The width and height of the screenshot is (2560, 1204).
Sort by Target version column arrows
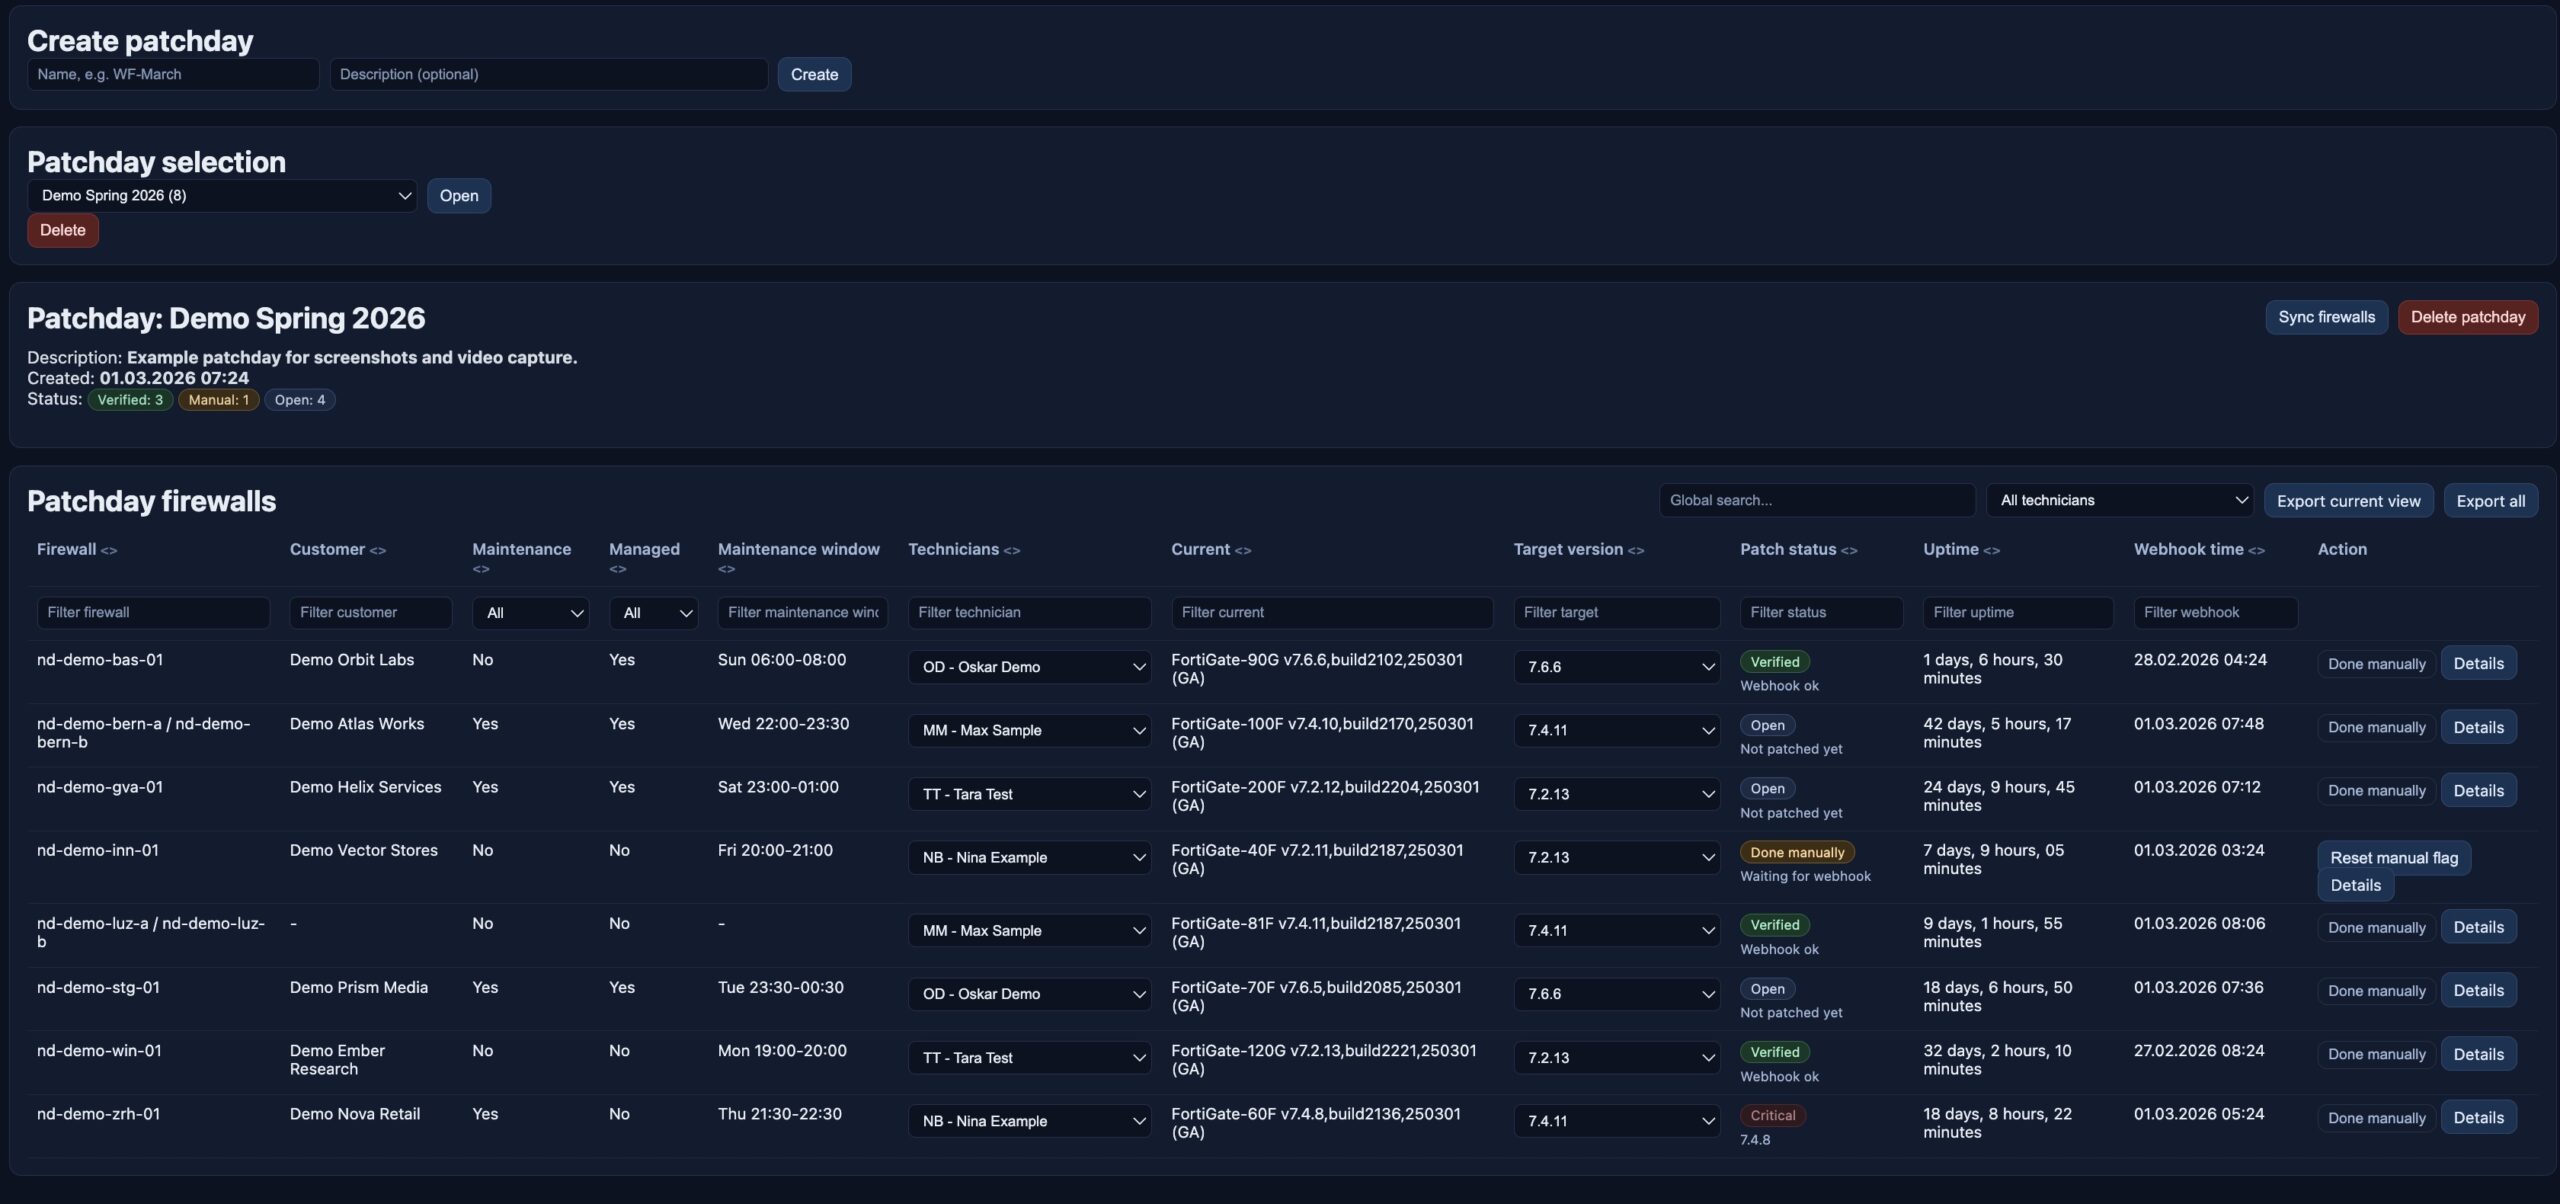1635,551
